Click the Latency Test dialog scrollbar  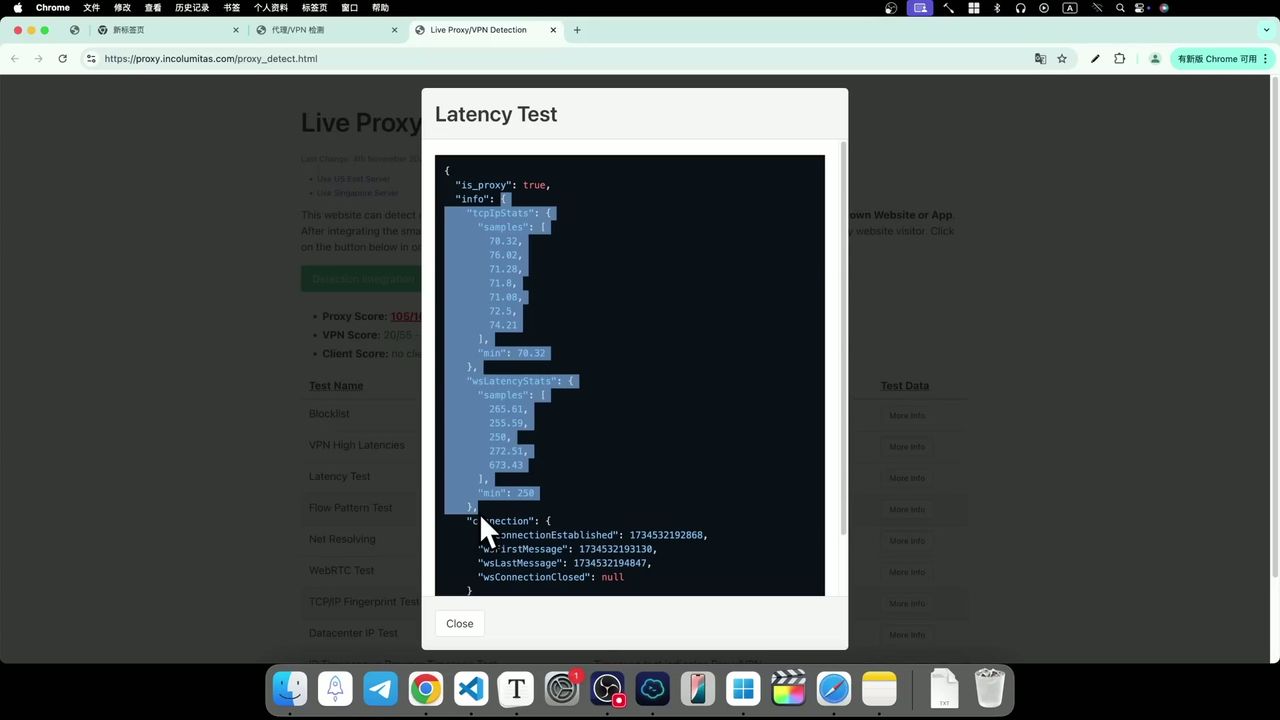pos(844,340)
